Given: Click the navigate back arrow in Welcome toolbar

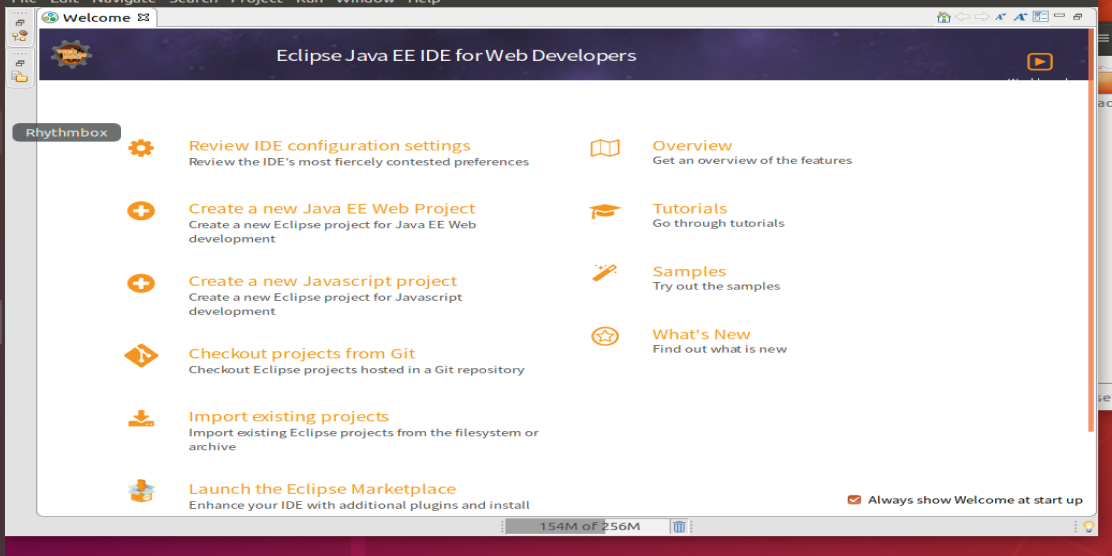Looking at the screenshot, I should coord(962,17).
